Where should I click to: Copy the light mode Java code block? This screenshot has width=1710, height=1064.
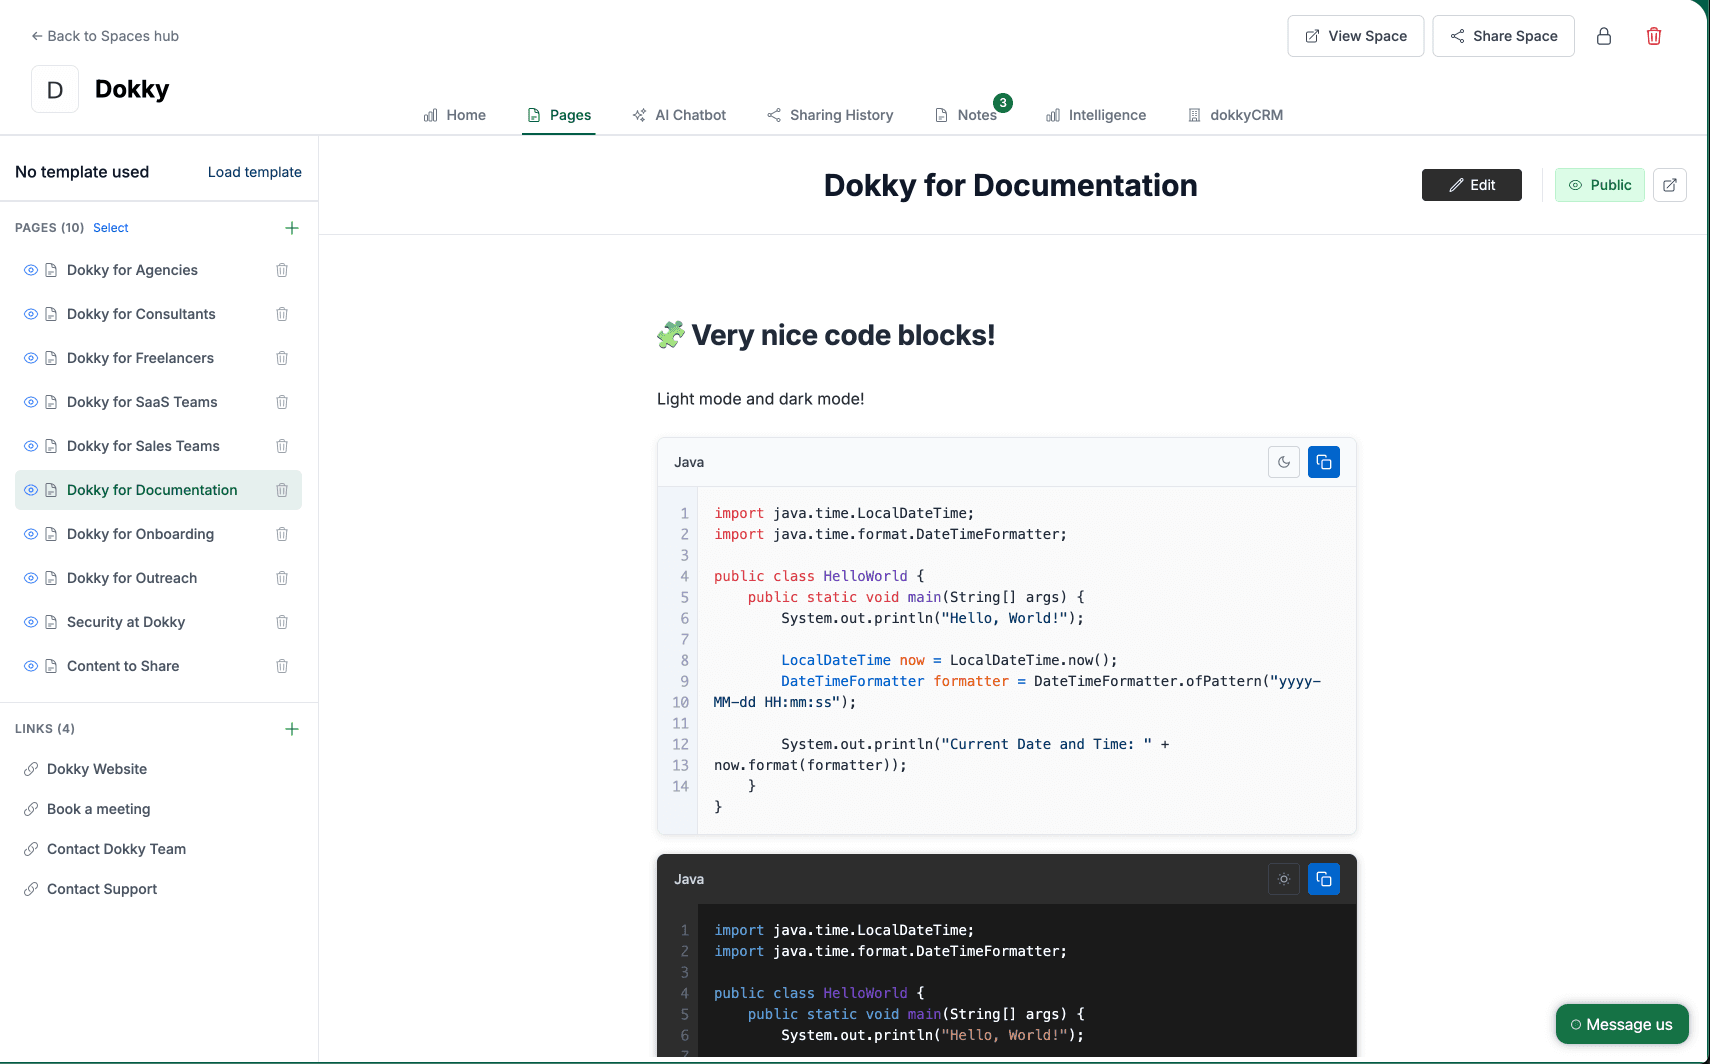[1324, 462]
